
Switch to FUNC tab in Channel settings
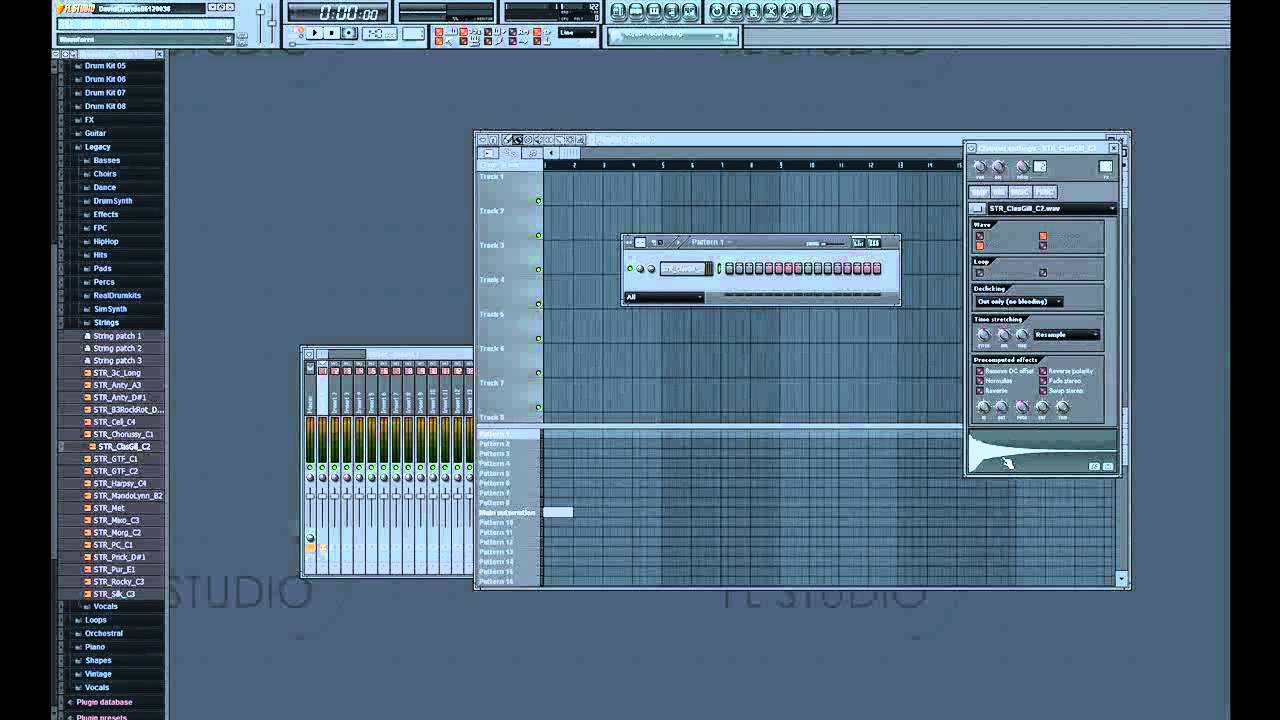[1045, 191]
